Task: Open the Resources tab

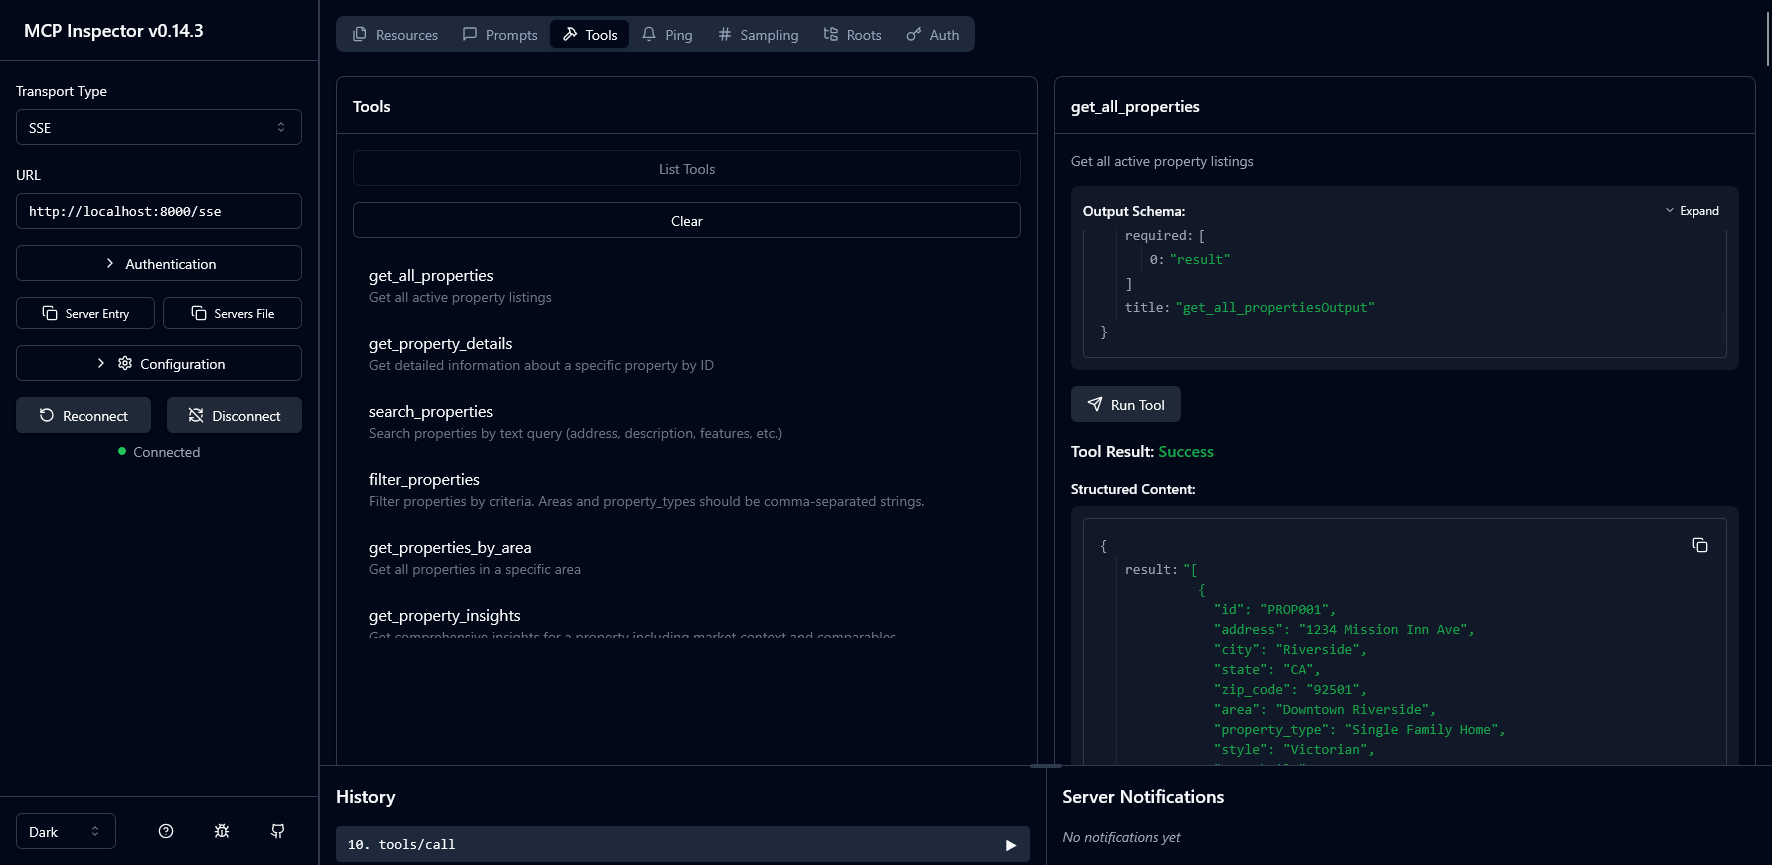Action: (x=395, y=35)
